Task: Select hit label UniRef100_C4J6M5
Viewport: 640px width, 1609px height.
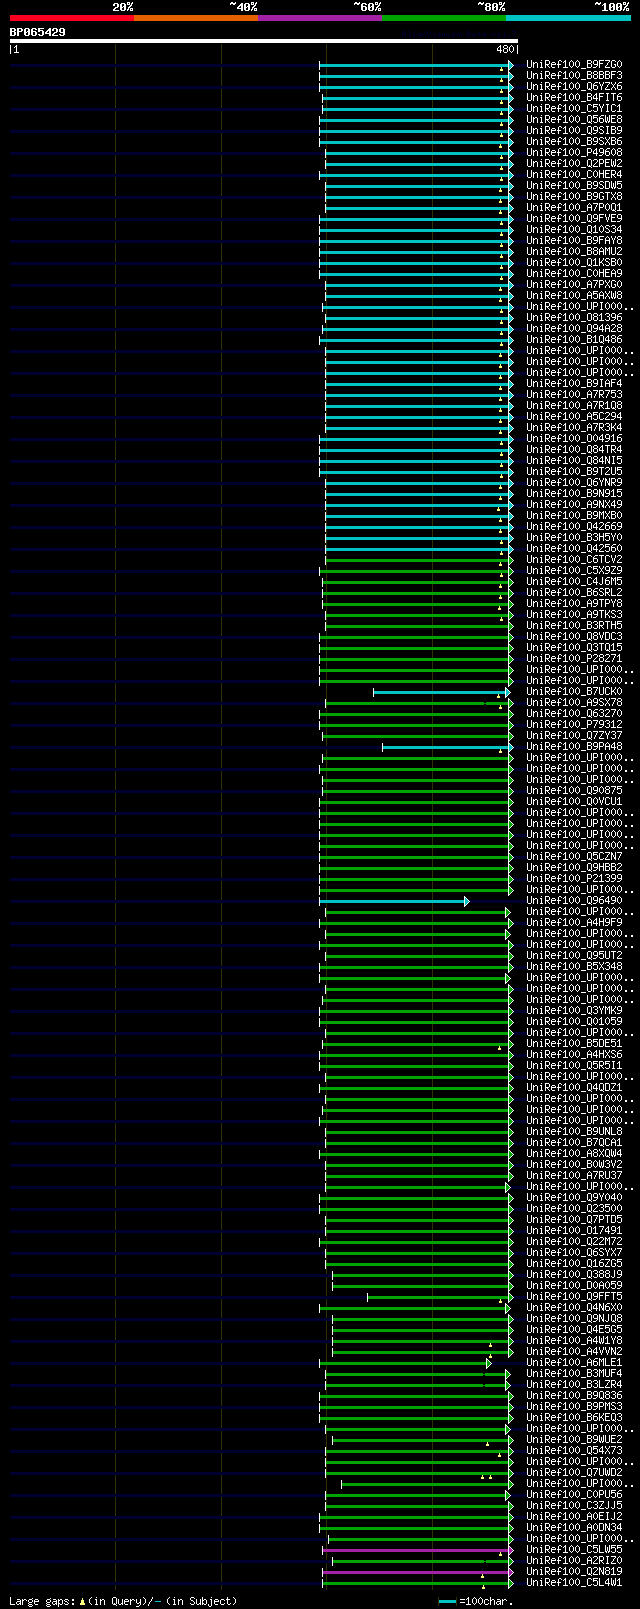Action: click(574, 582)
